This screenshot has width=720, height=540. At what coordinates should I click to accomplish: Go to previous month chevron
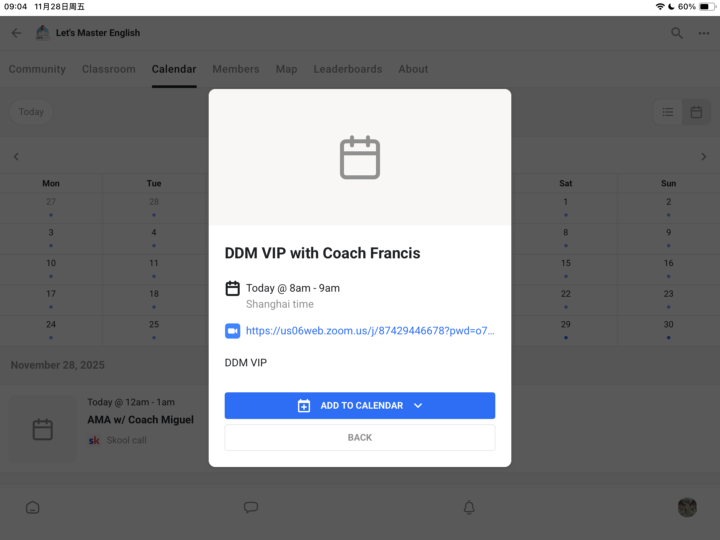pyautogui.click(x=16, y=157)
